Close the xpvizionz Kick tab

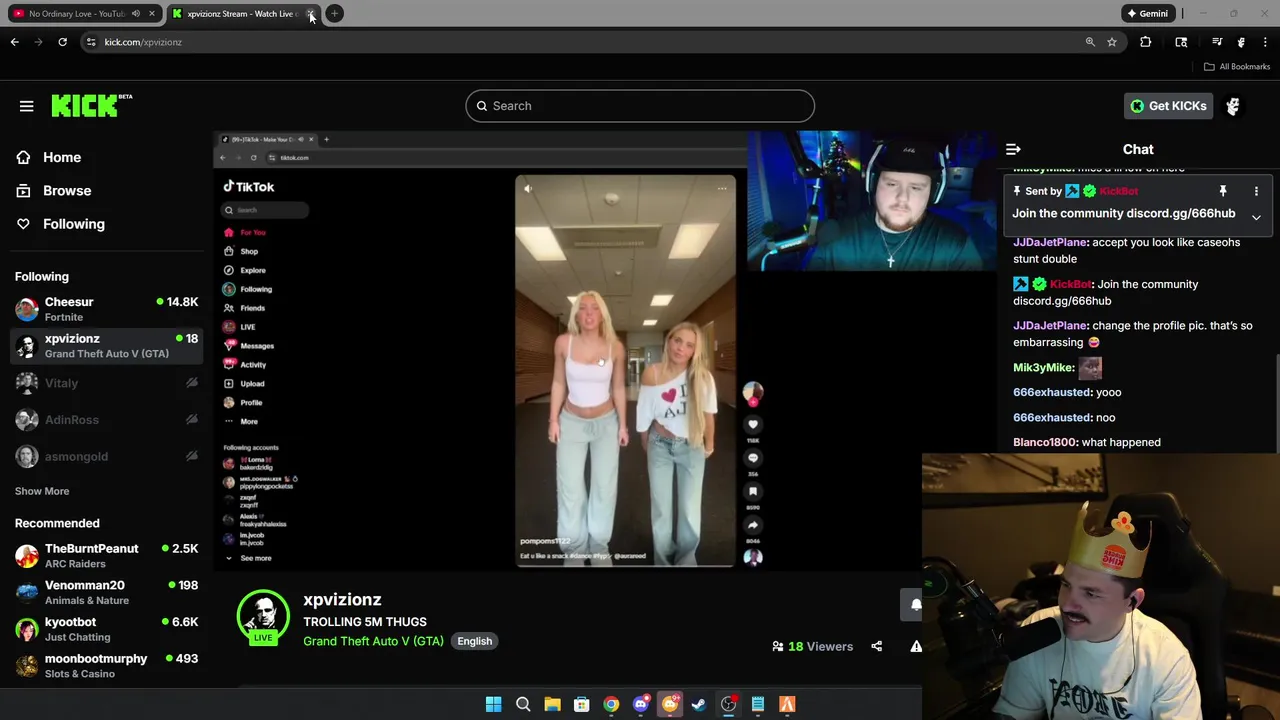[311, 14]
